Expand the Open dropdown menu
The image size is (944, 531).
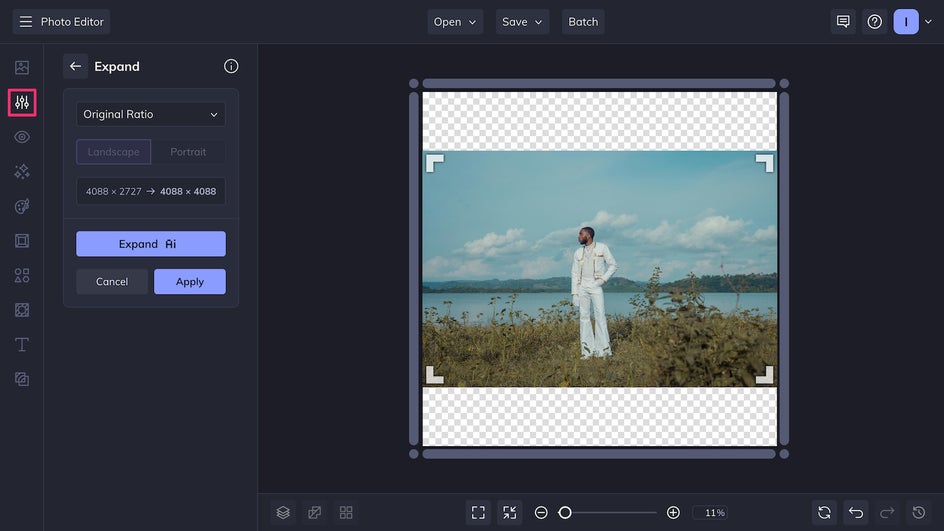(x=455, y=22)
